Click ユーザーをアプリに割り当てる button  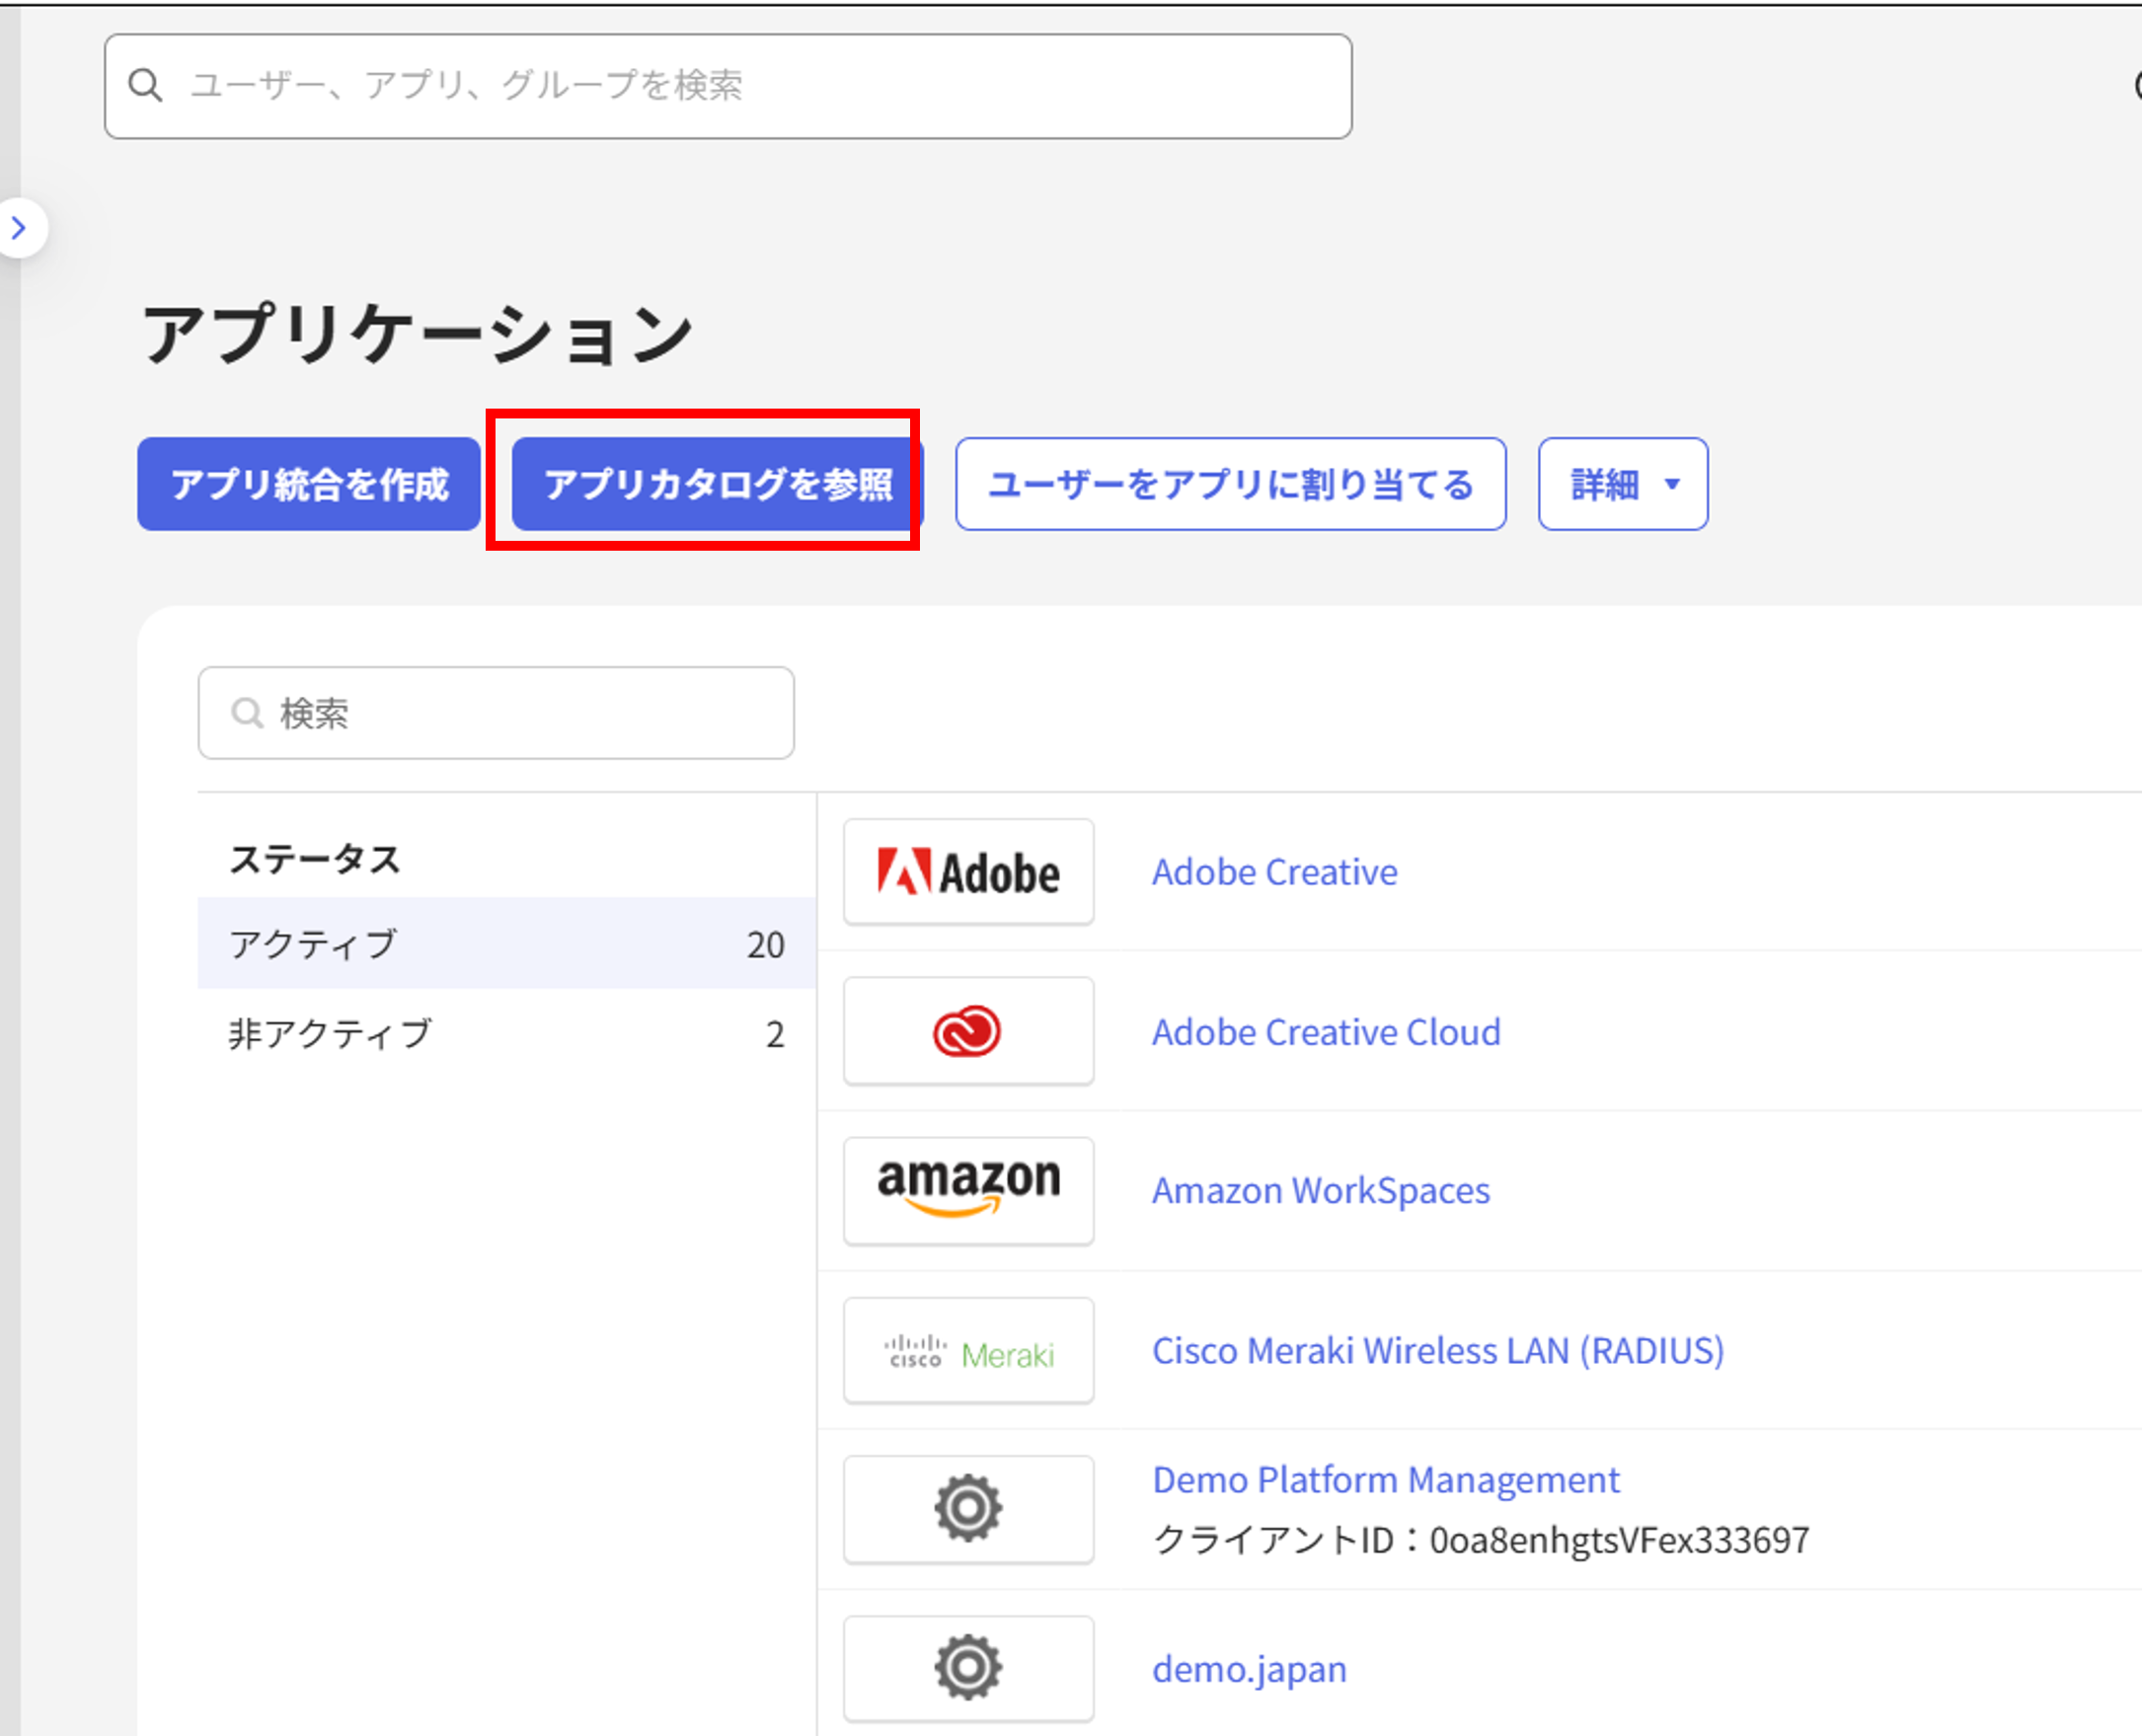point(1230,484)
